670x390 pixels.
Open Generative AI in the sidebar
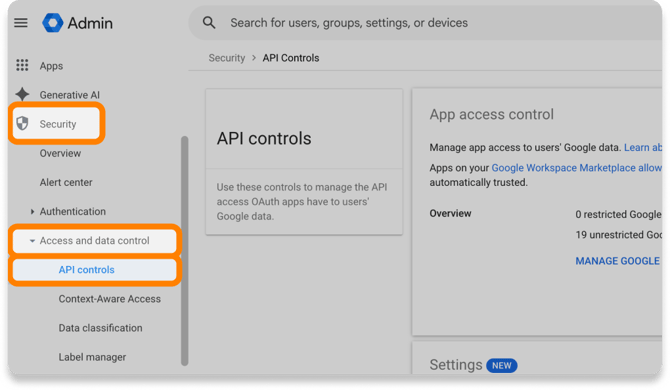pyautogui.click(x=70, y=95)
